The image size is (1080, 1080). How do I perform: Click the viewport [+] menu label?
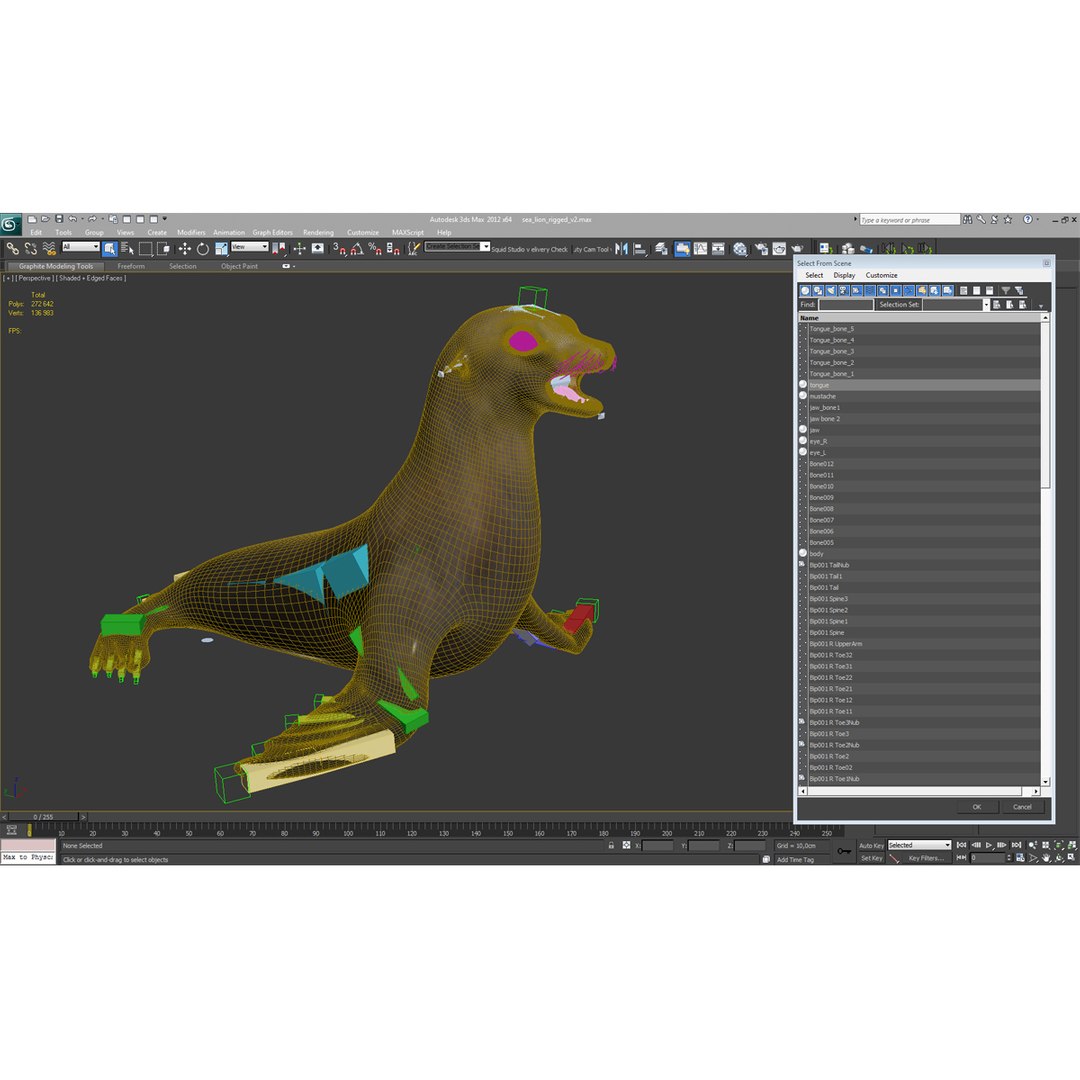tap(8, 278)
